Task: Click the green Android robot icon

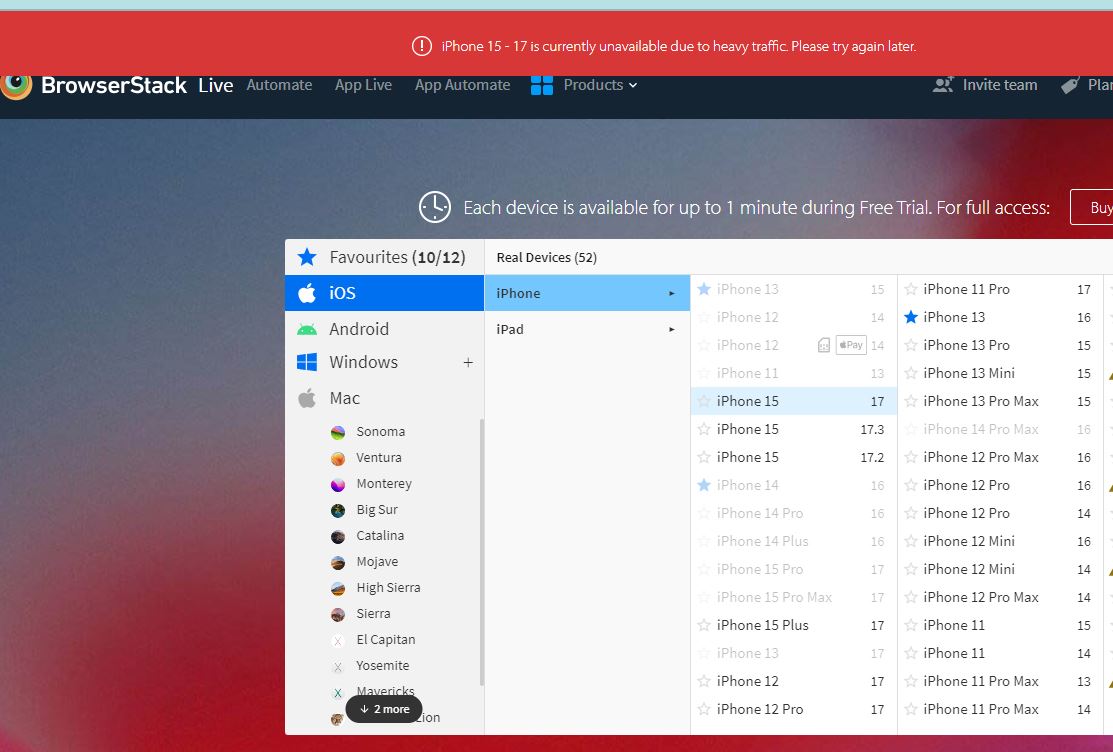Action: pos(307,329)
